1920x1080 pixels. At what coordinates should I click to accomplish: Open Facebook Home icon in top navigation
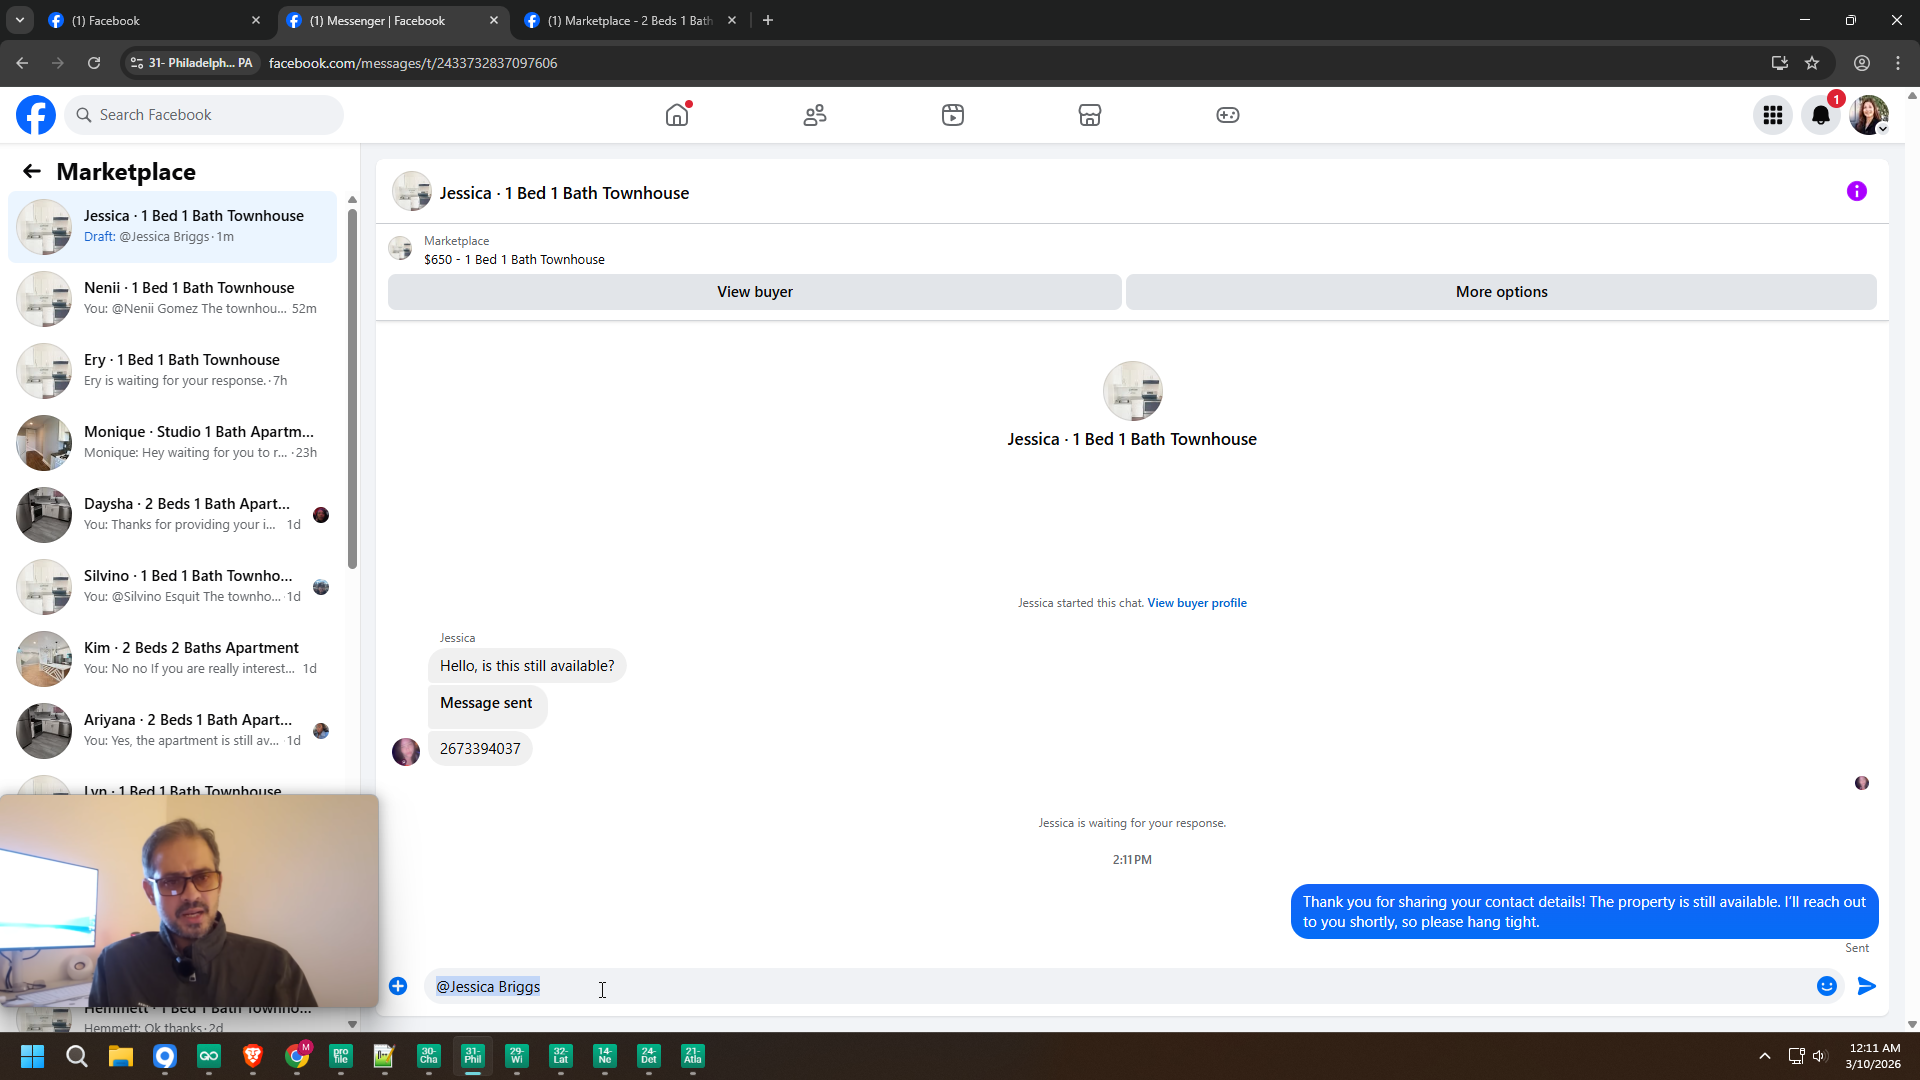tap(677, 115)
